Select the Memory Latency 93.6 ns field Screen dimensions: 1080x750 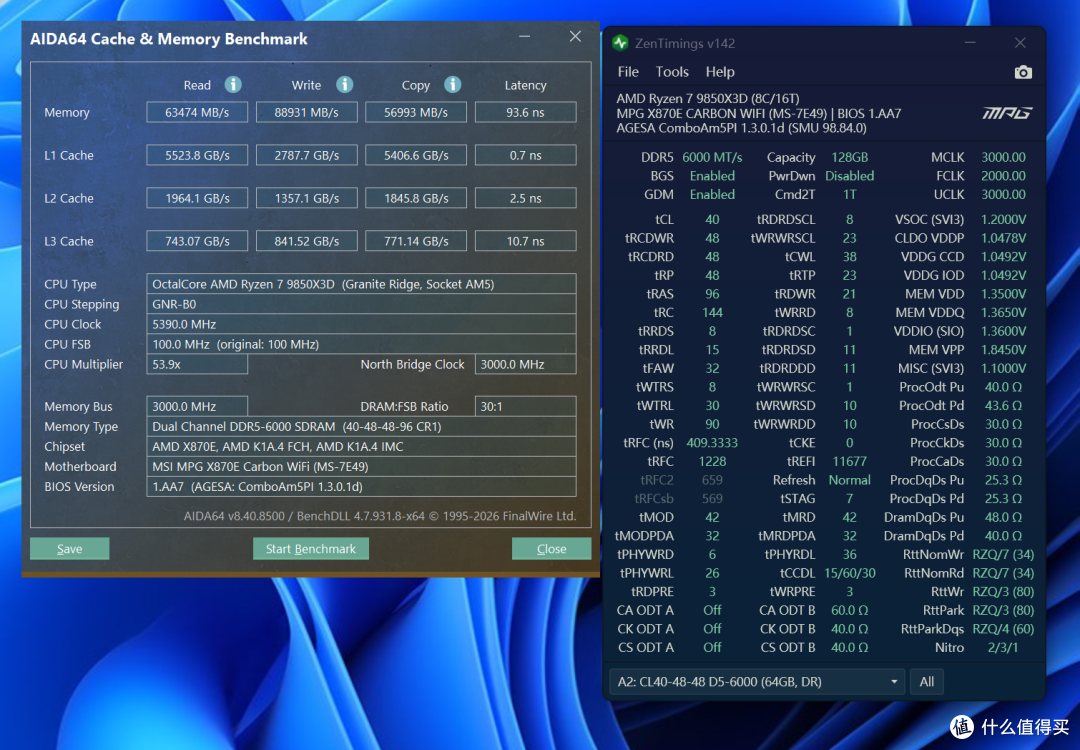(526, 112)
